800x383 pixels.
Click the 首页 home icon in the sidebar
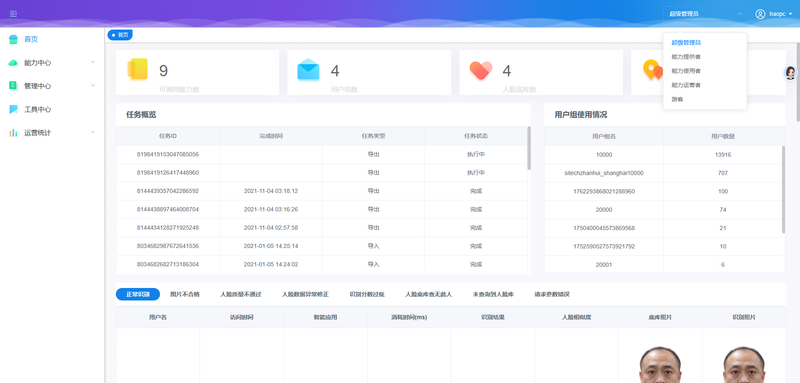pyautogui.click(x=13, y=39)
